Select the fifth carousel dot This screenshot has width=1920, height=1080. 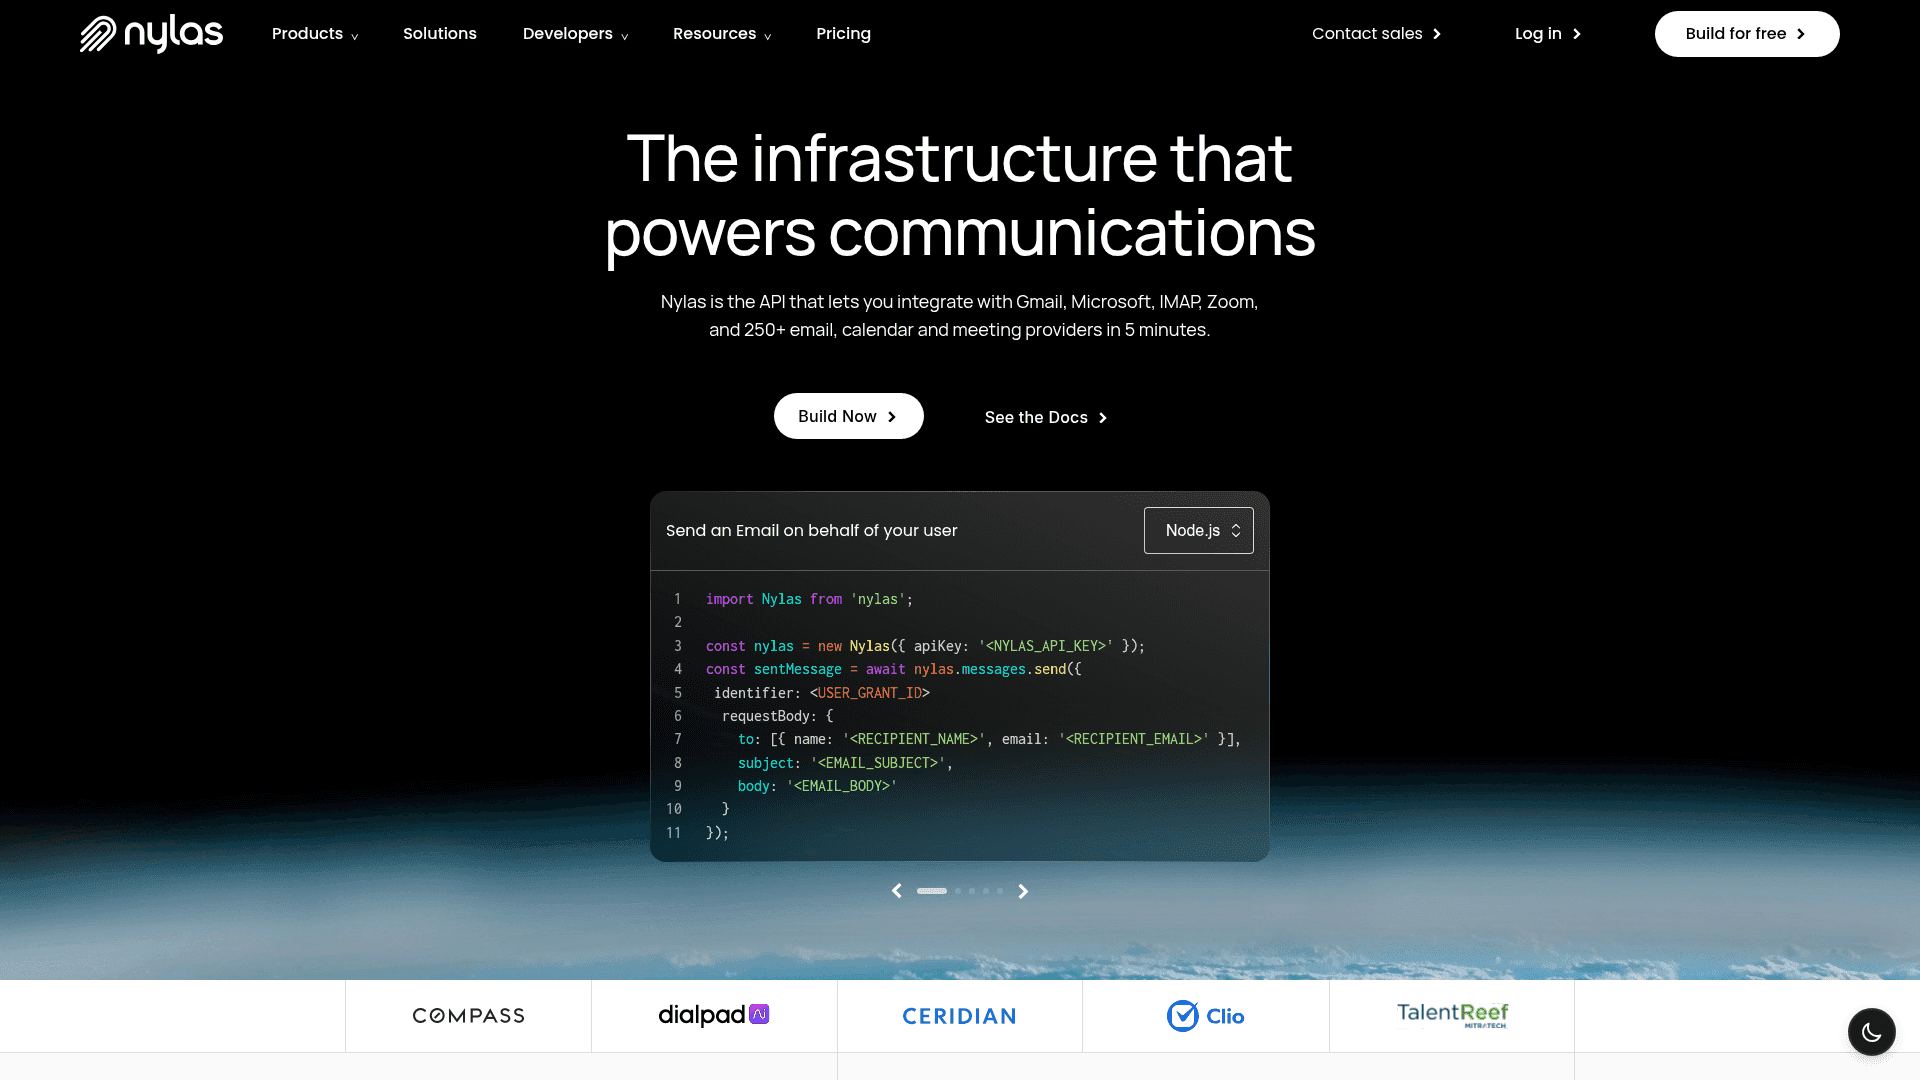coord(1000,891)
